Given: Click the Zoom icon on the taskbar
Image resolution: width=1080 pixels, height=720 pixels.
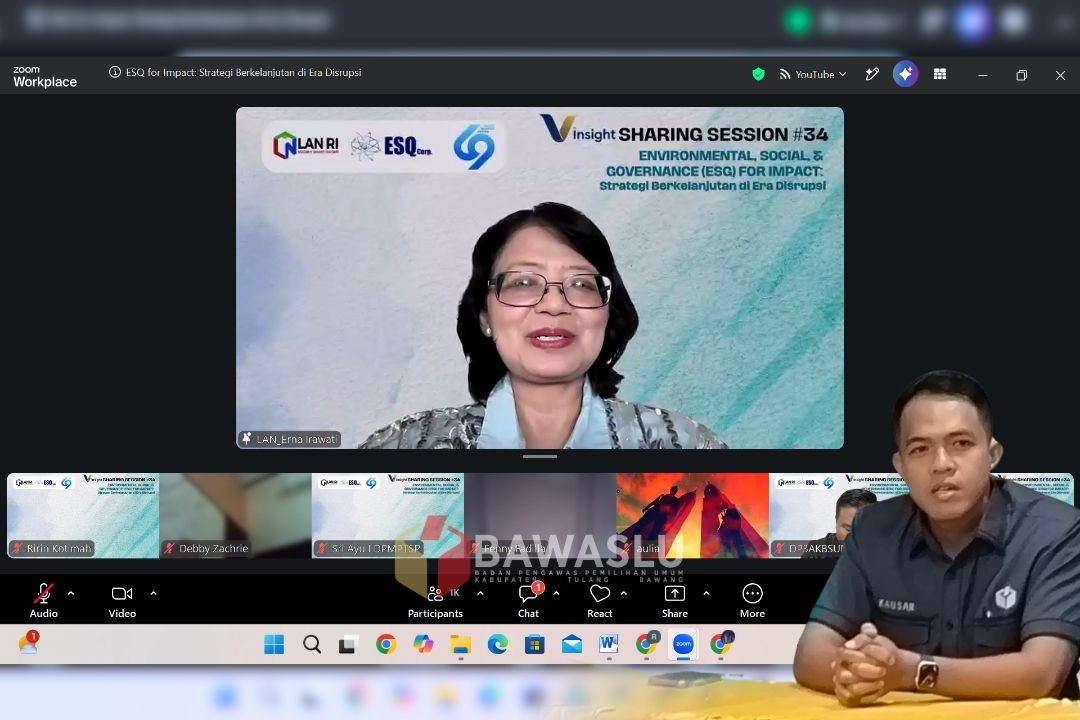Looking at the screenshot, I should tap(683, 644).
